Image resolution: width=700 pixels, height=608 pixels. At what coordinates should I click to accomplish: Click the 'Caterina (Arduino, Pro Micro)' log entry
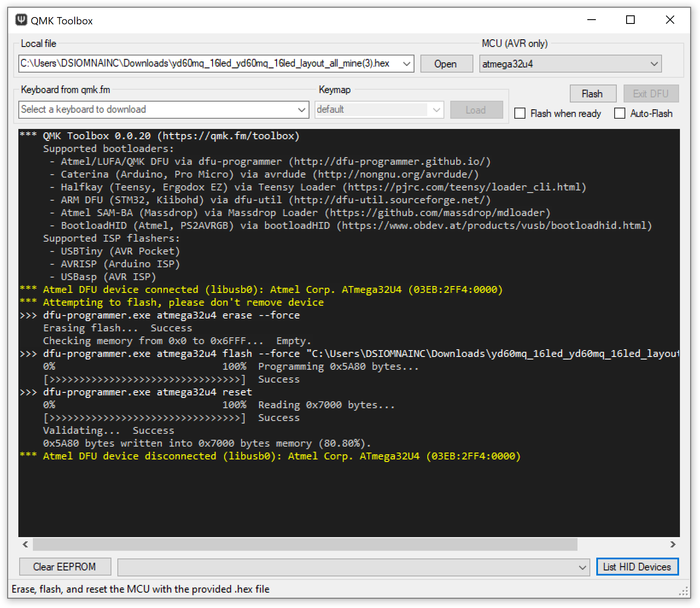tap(264, 175)
